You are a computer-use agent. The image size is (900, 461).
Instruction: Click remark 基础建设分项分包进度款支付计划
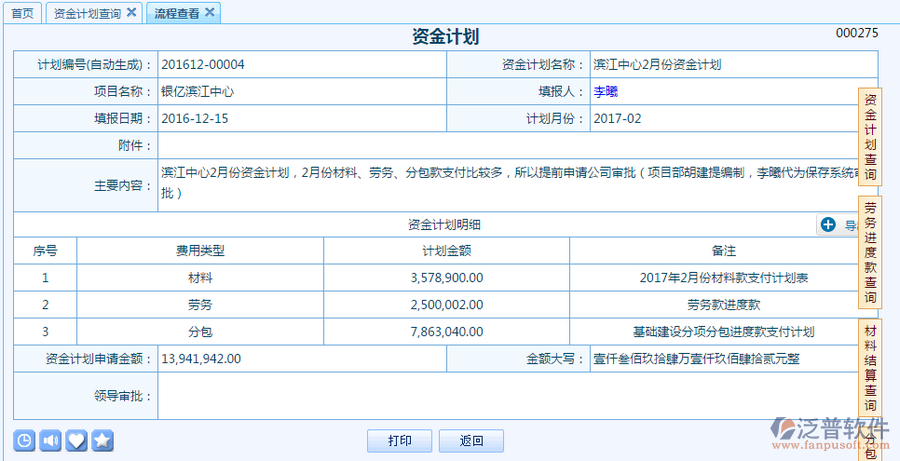(724, 332)
